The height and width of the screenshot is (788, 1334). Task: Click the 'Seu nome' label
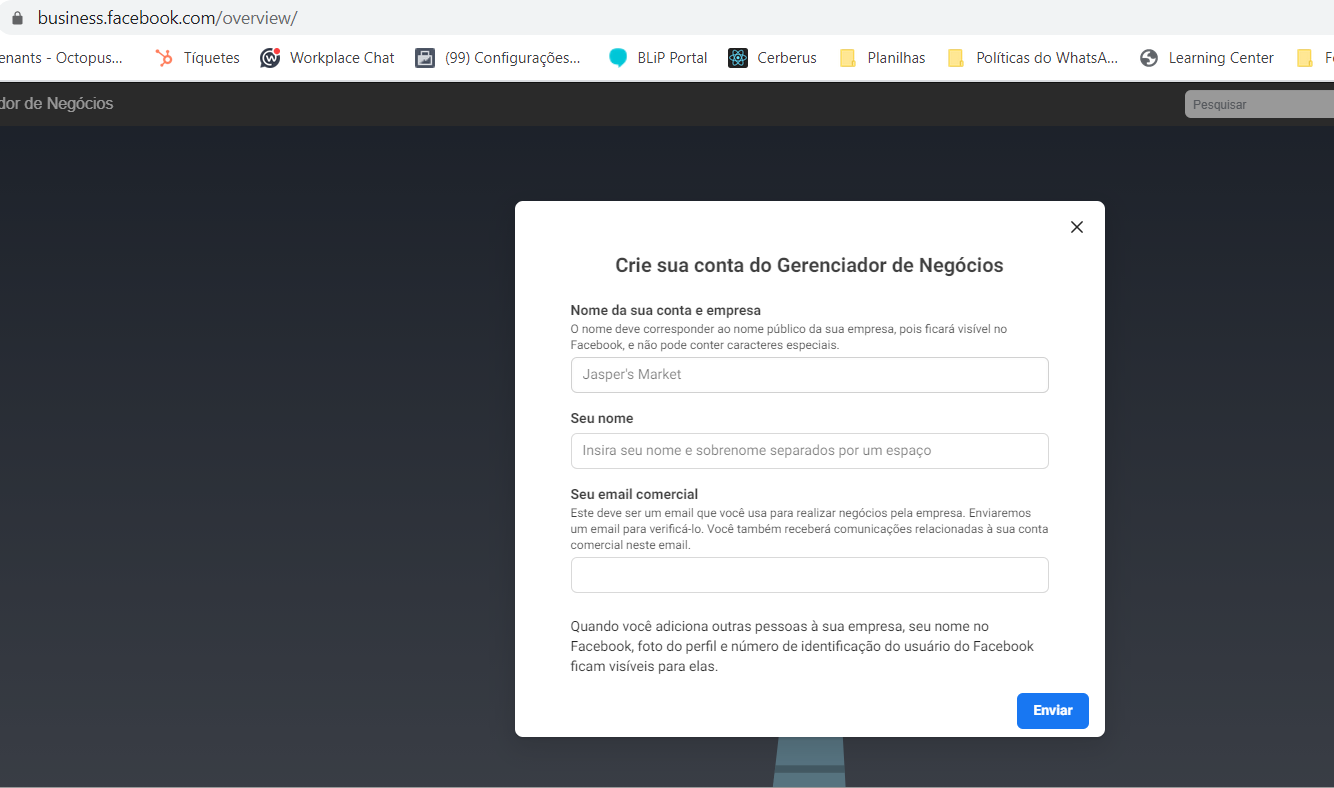pos(602,418)
